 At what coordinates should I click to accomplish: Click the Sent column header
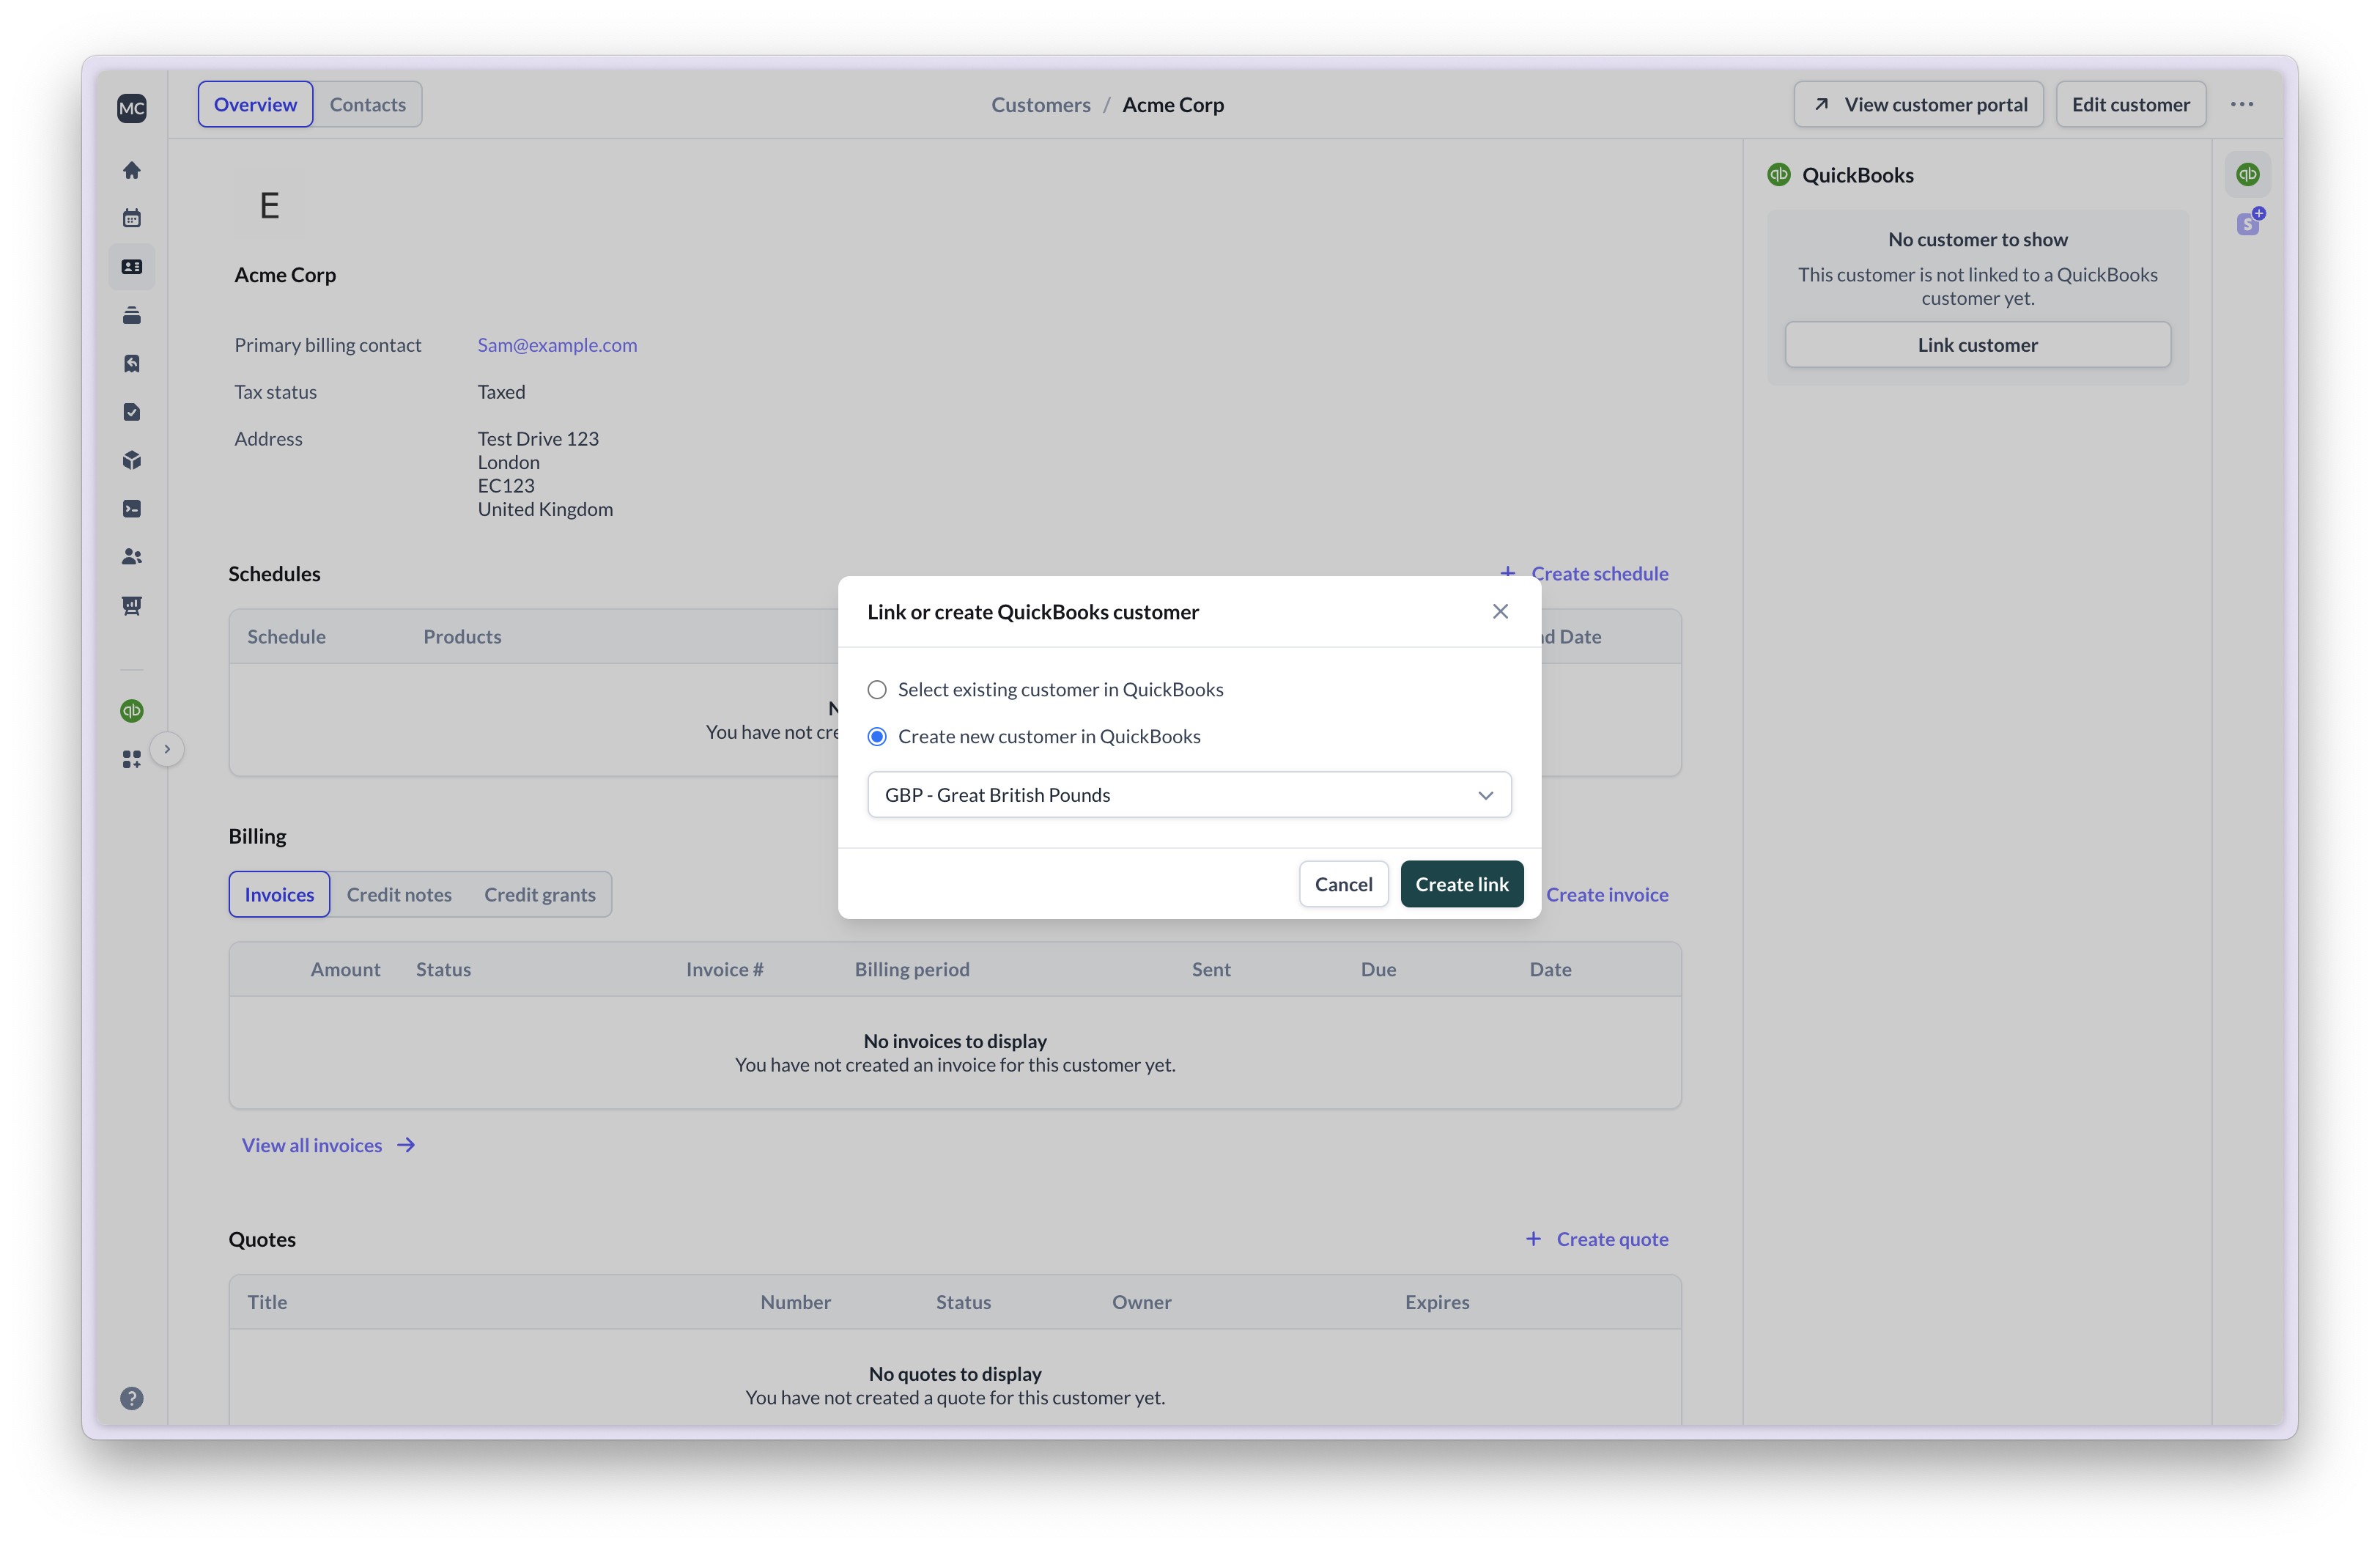tap(1211, 969)
